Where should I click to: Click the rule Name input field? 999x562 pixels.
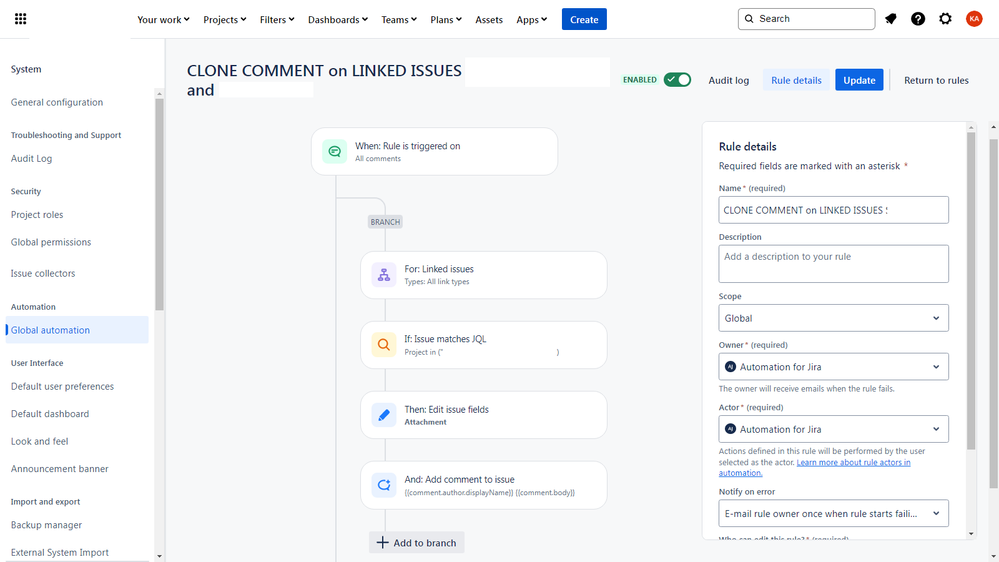pos(833,210)
